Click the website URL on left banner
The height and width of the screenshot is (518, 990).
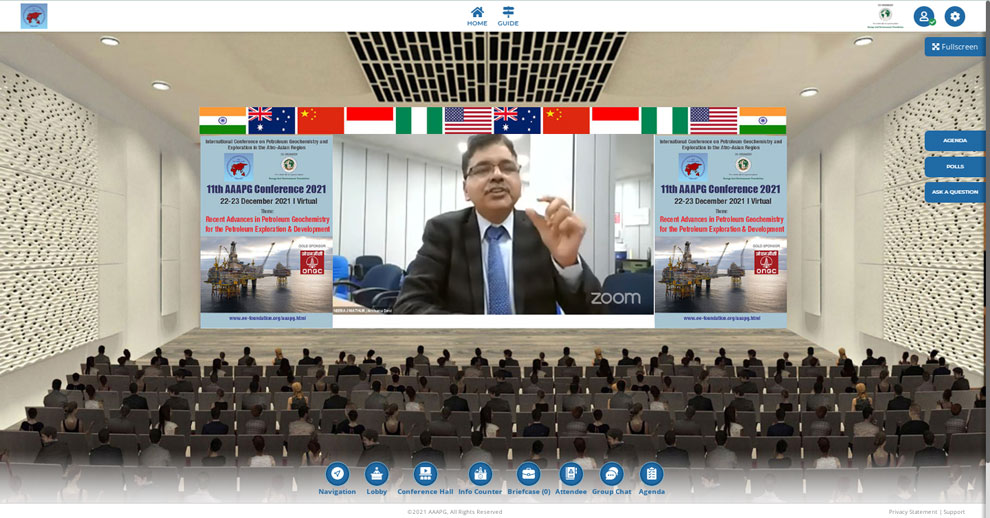pyautogui.click(x=267, y=318)
